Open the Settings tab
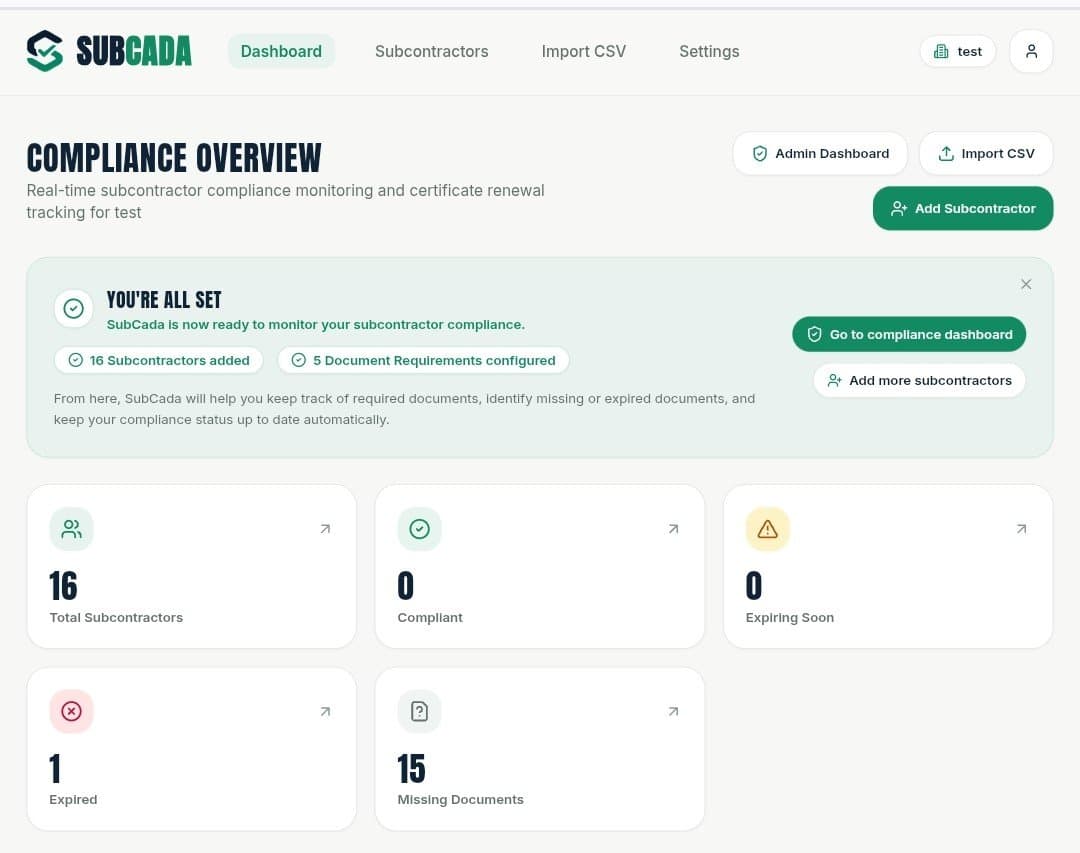1080x853 pixels. tap(709, 52)
